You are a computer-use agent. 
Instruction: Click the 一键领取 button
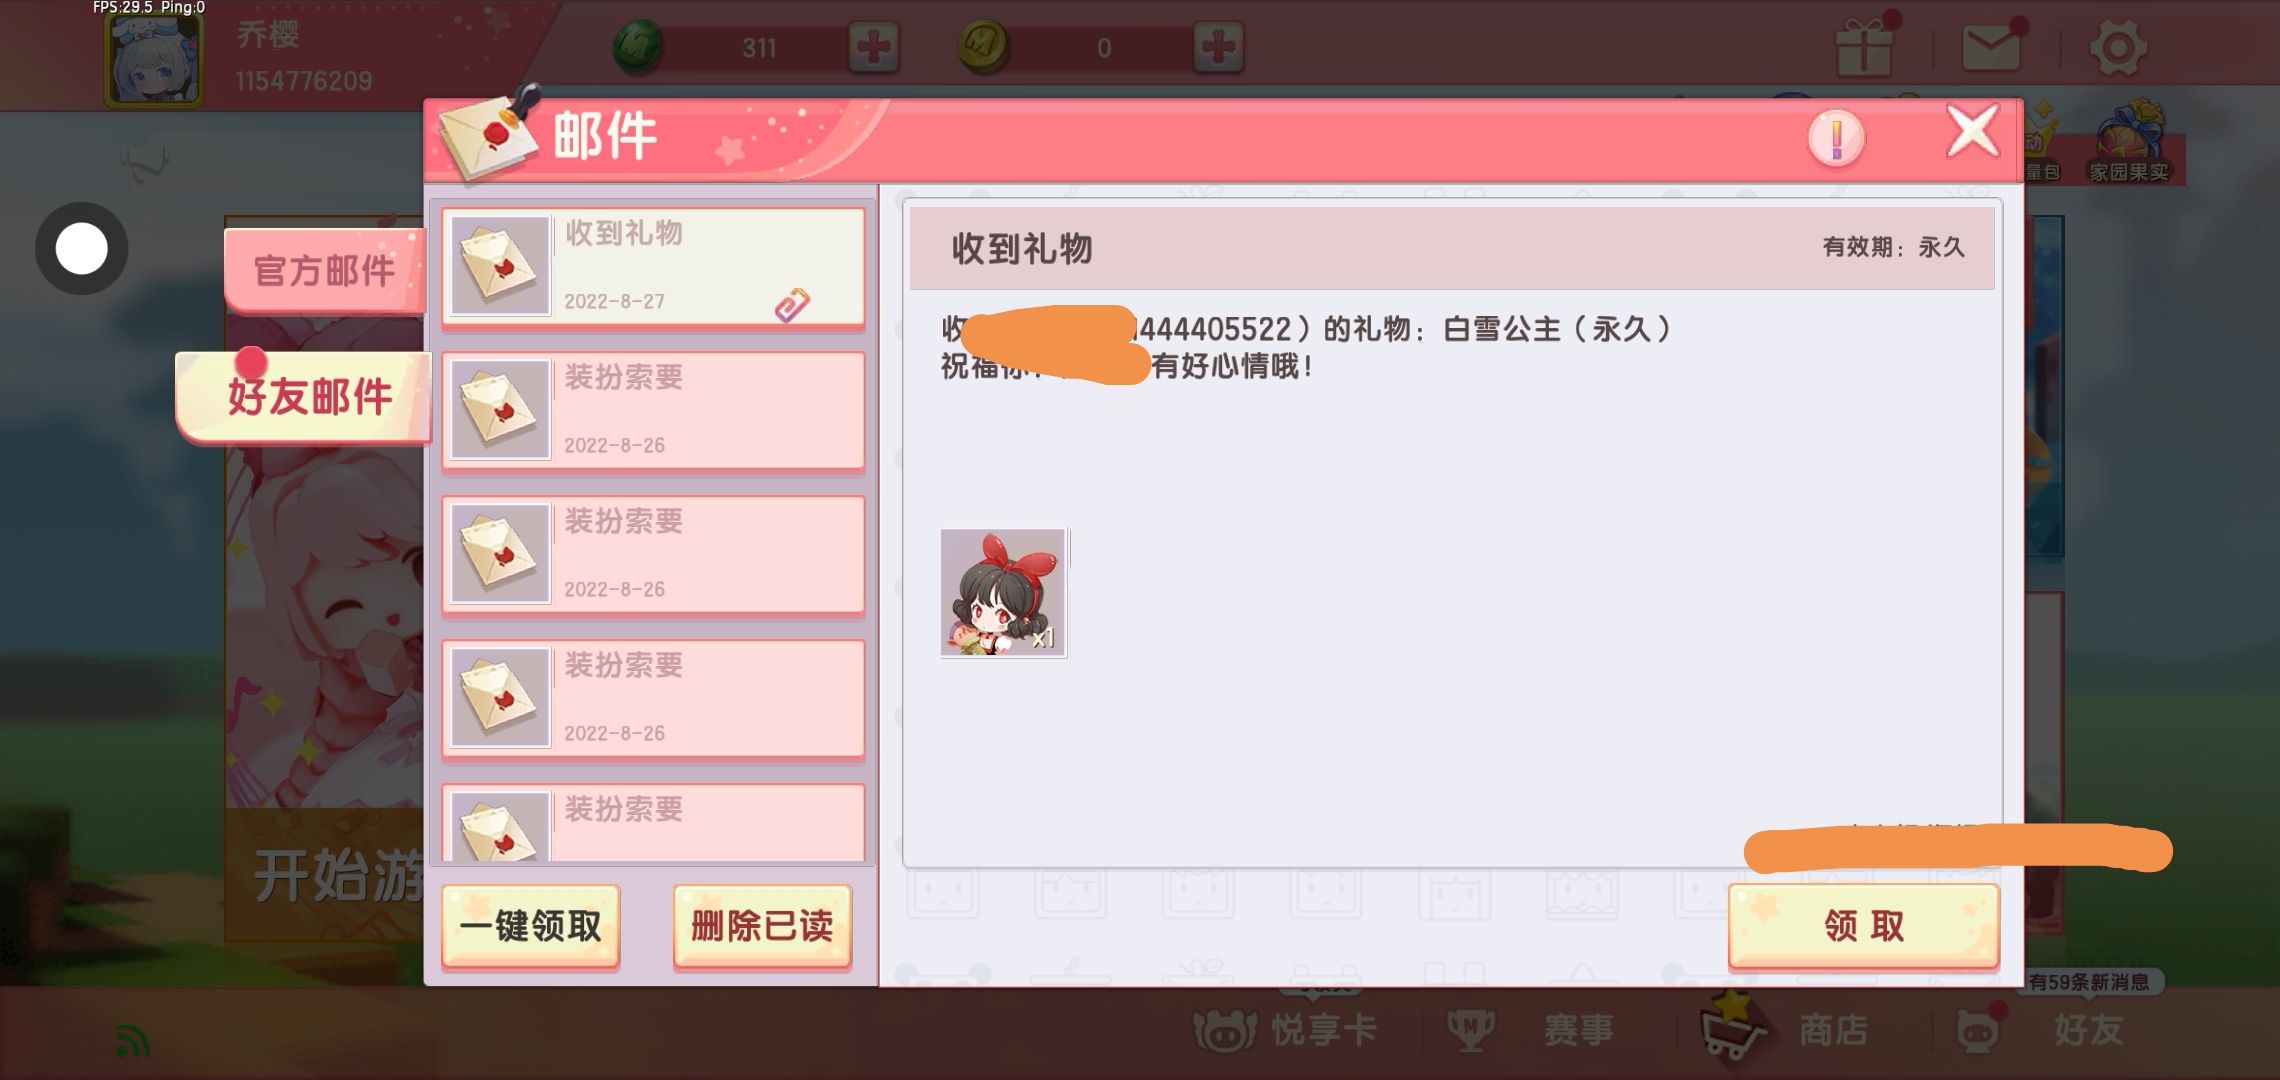[x=531, y=926]
